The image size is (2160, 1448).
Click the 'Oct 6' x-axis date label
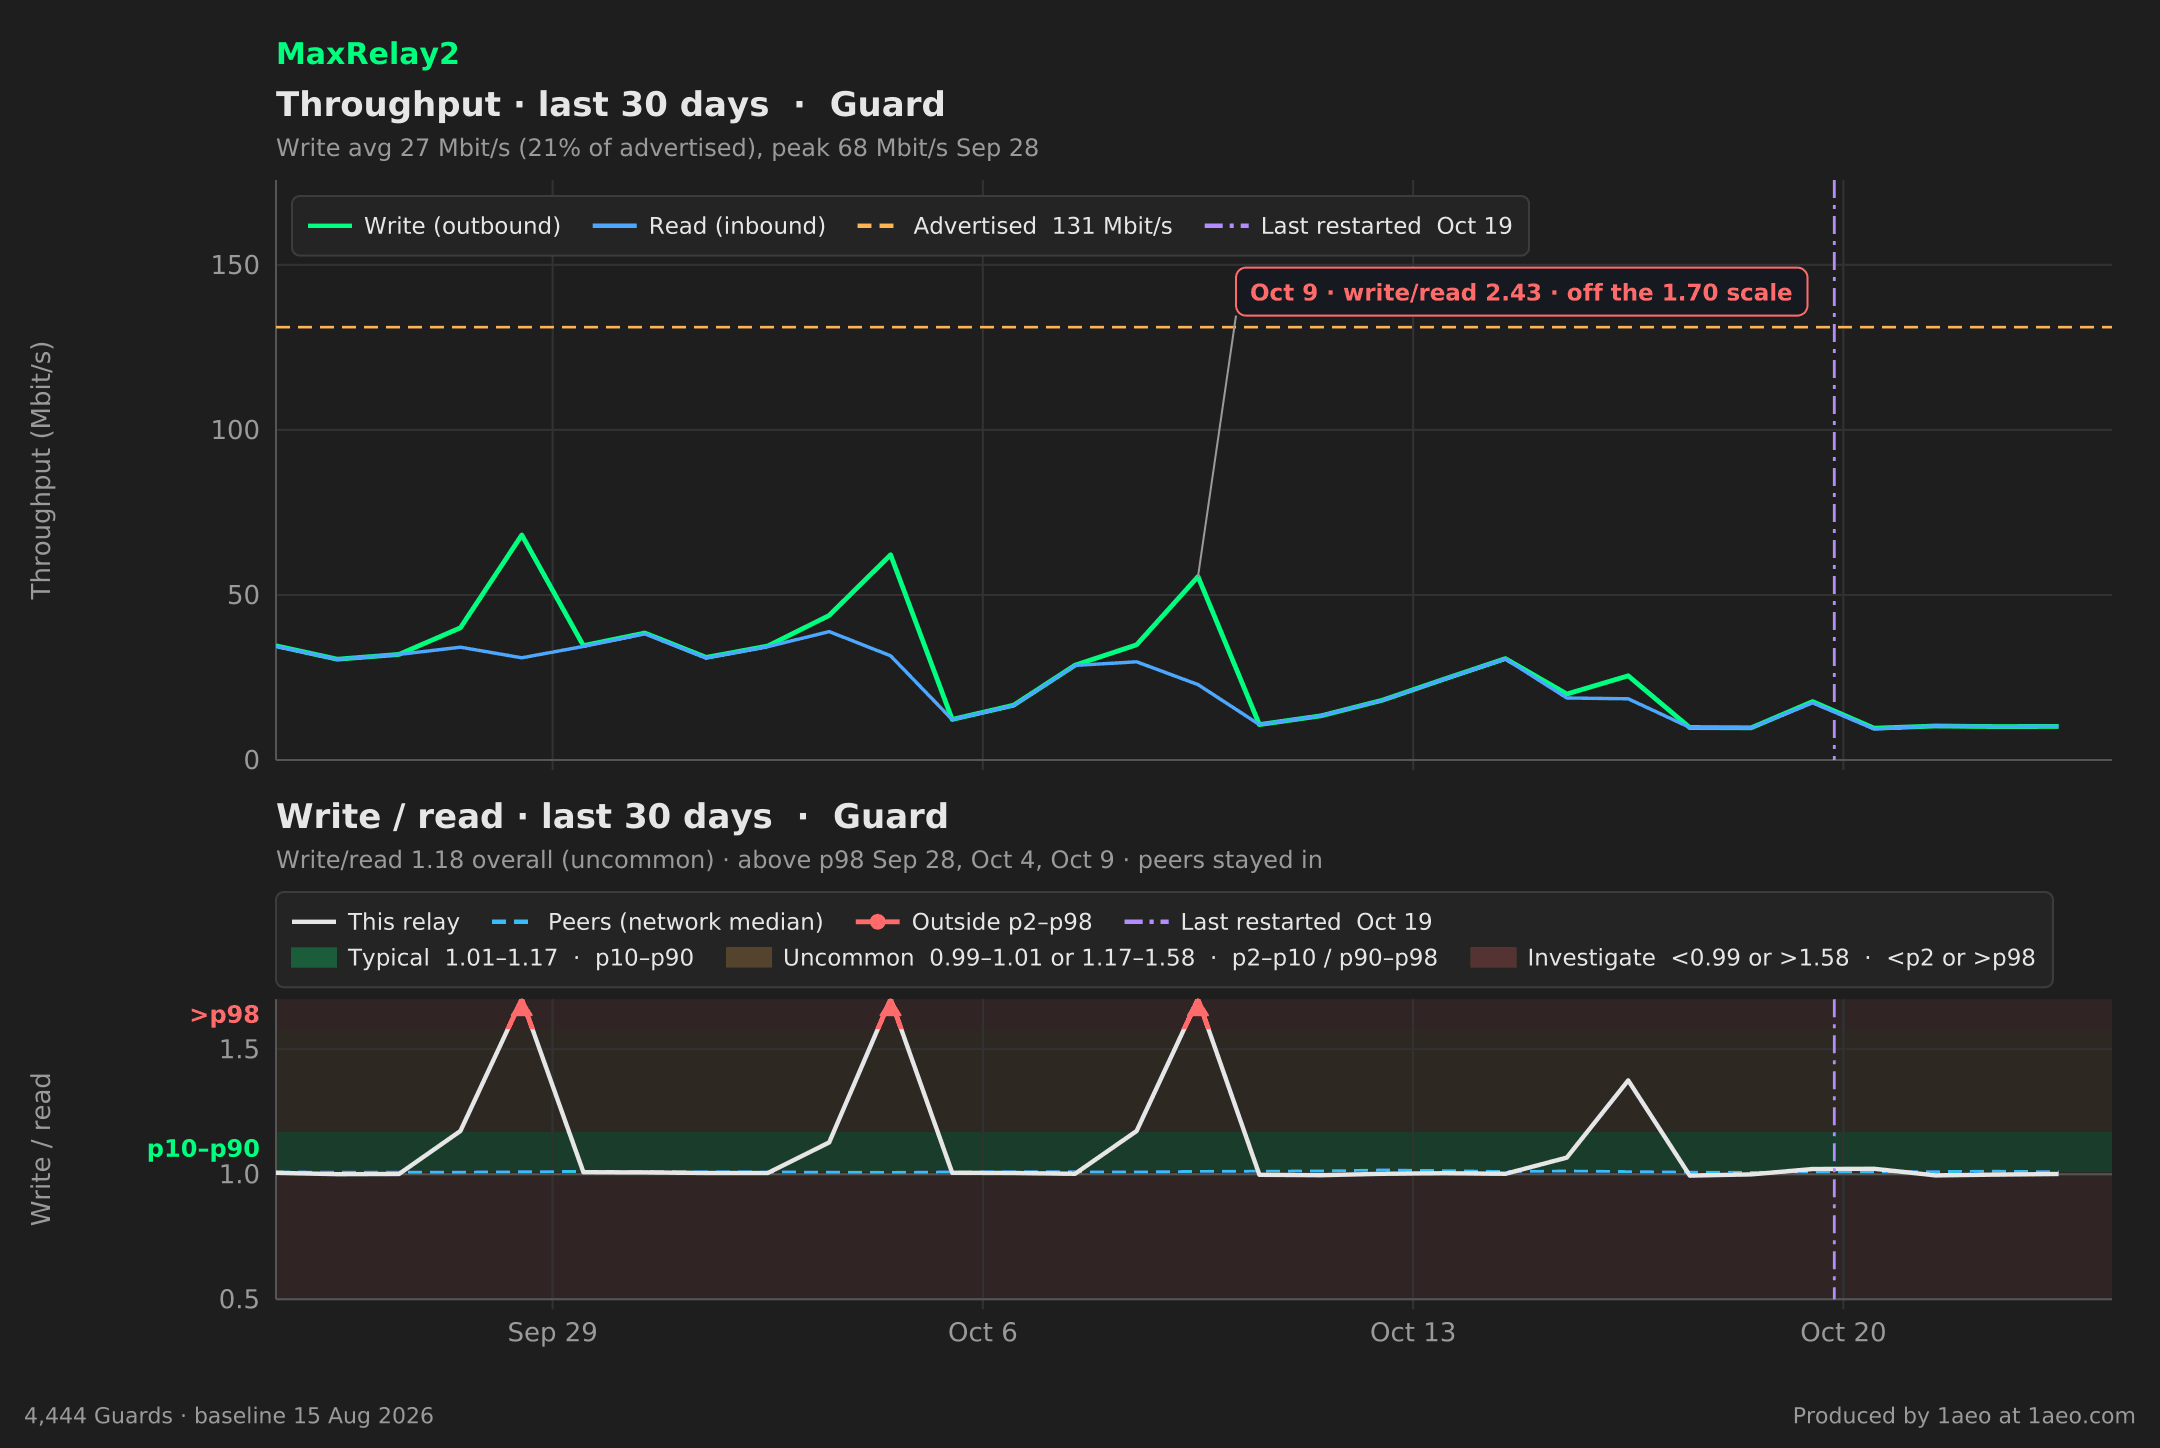click(982, 1332)
